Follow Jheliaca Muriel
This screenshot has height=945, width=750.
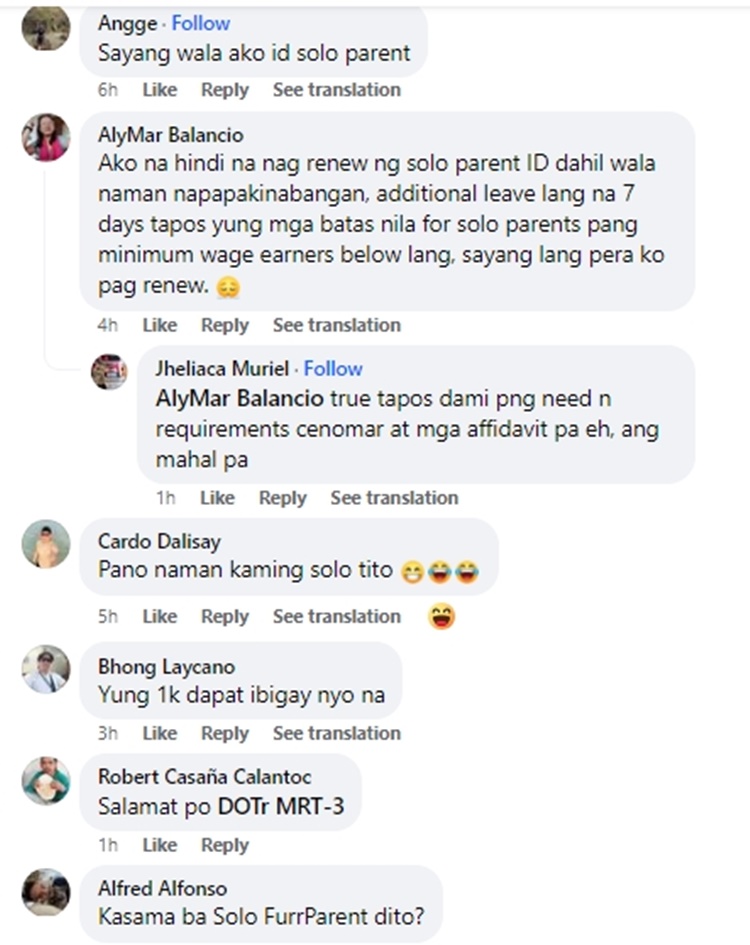[333, 369]
